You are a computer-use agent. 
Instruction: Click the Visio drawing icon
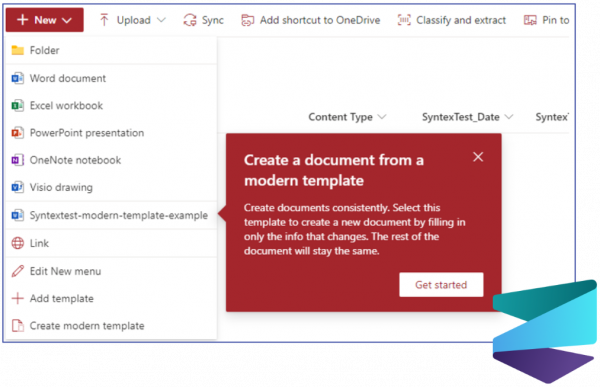[18, 187]
